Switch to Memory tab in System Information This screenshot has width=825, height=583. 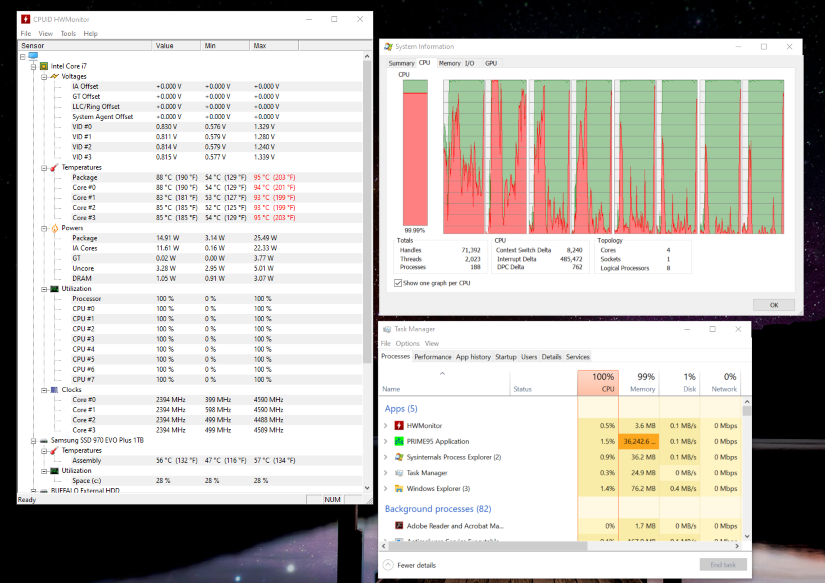coord(449,63)
